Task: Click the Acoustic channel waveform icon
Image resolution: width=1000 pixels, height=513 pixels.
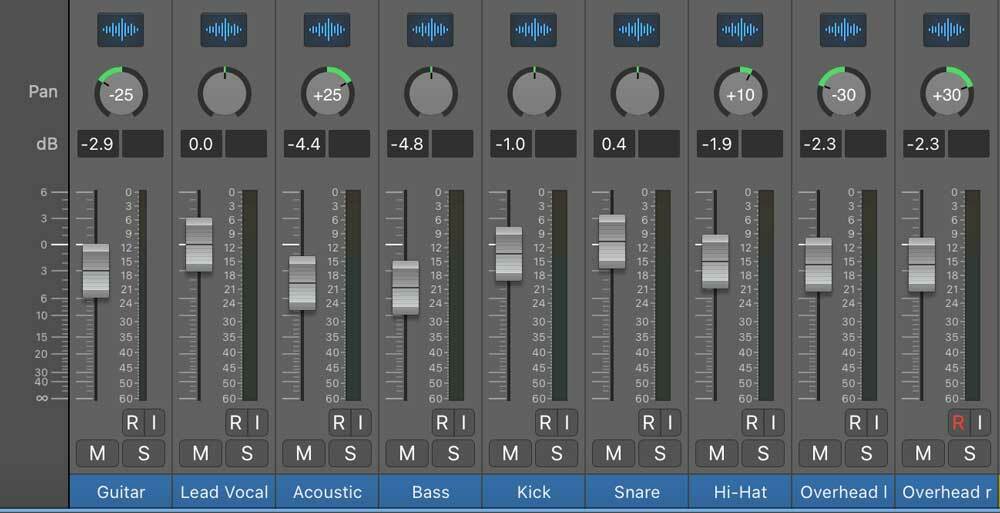Action: tap(327, 29)
